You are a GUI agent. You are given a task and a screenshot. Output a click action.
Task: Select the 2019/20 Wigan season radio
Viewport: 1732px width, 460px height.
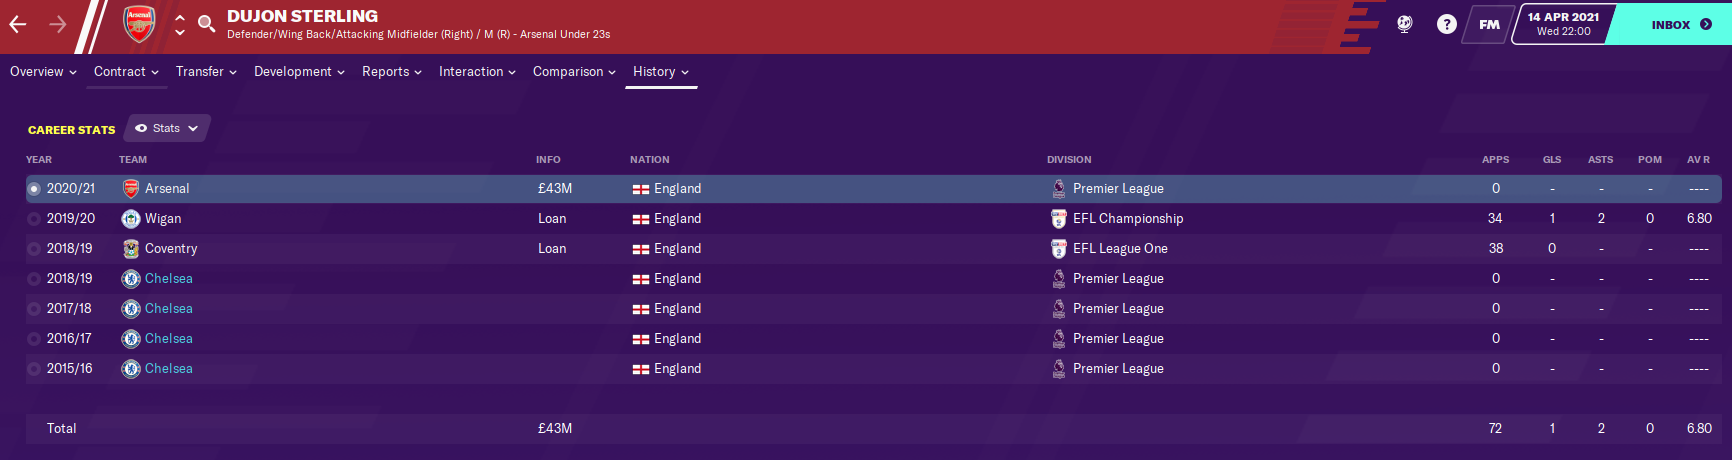pos(34,219)
